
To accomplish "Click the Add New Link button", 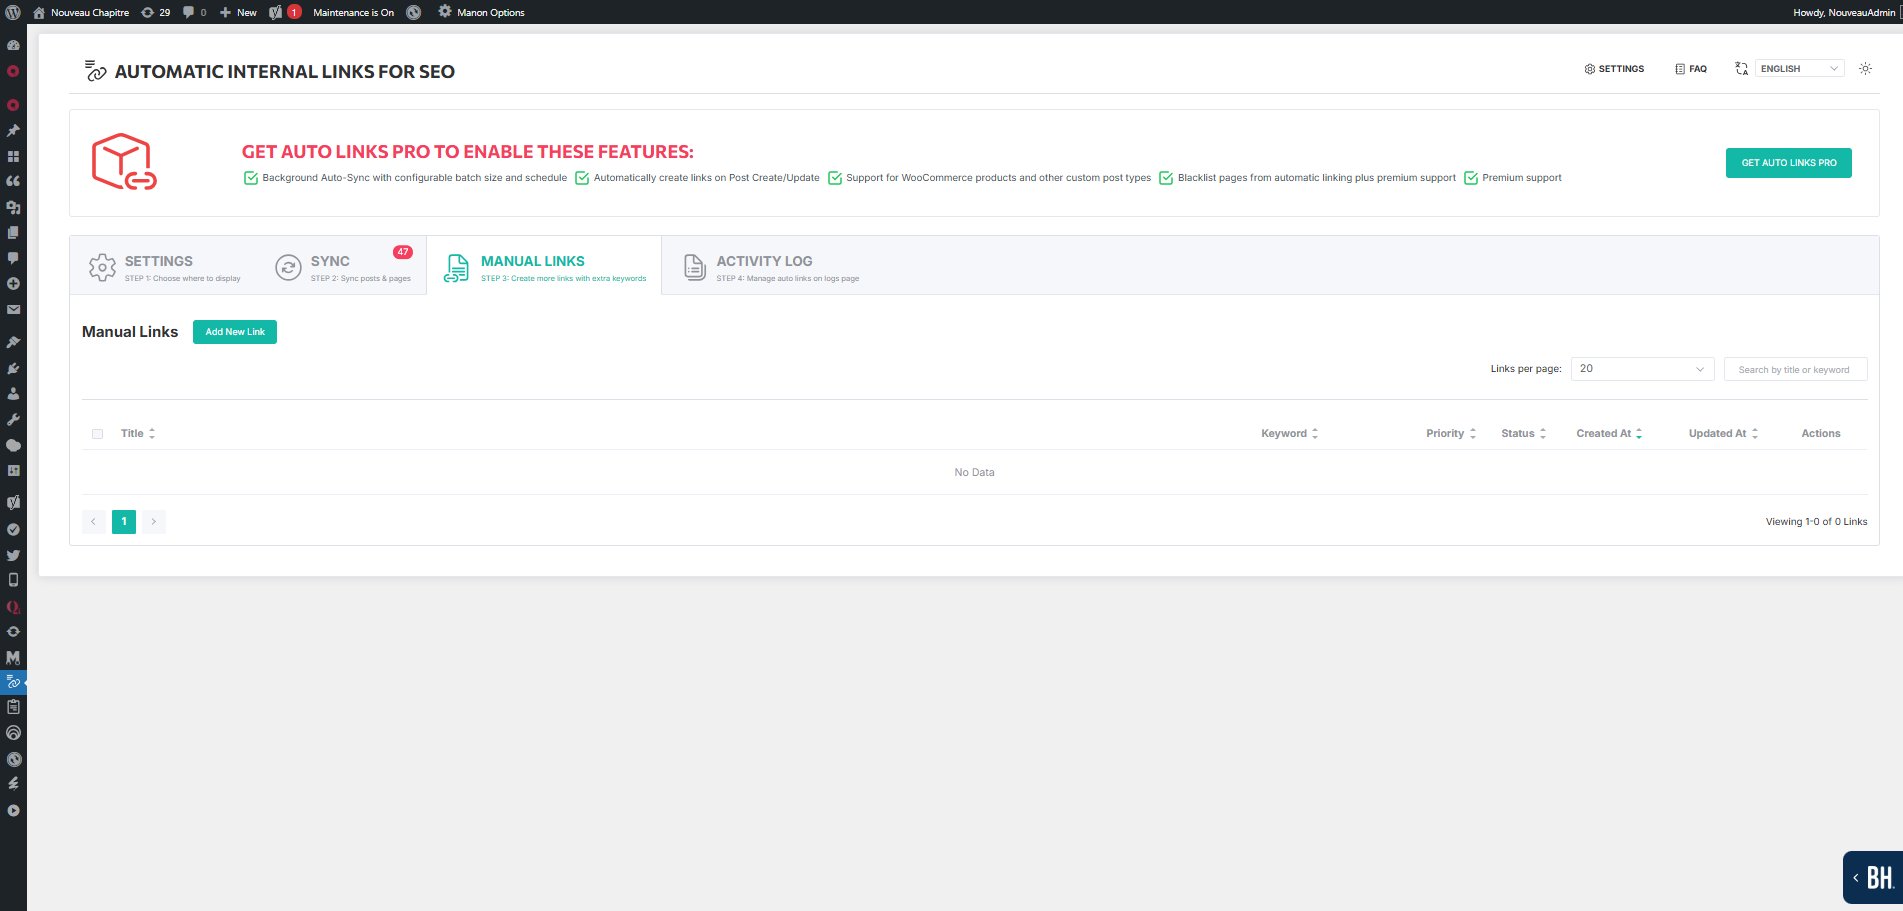I will pos(234,331).
